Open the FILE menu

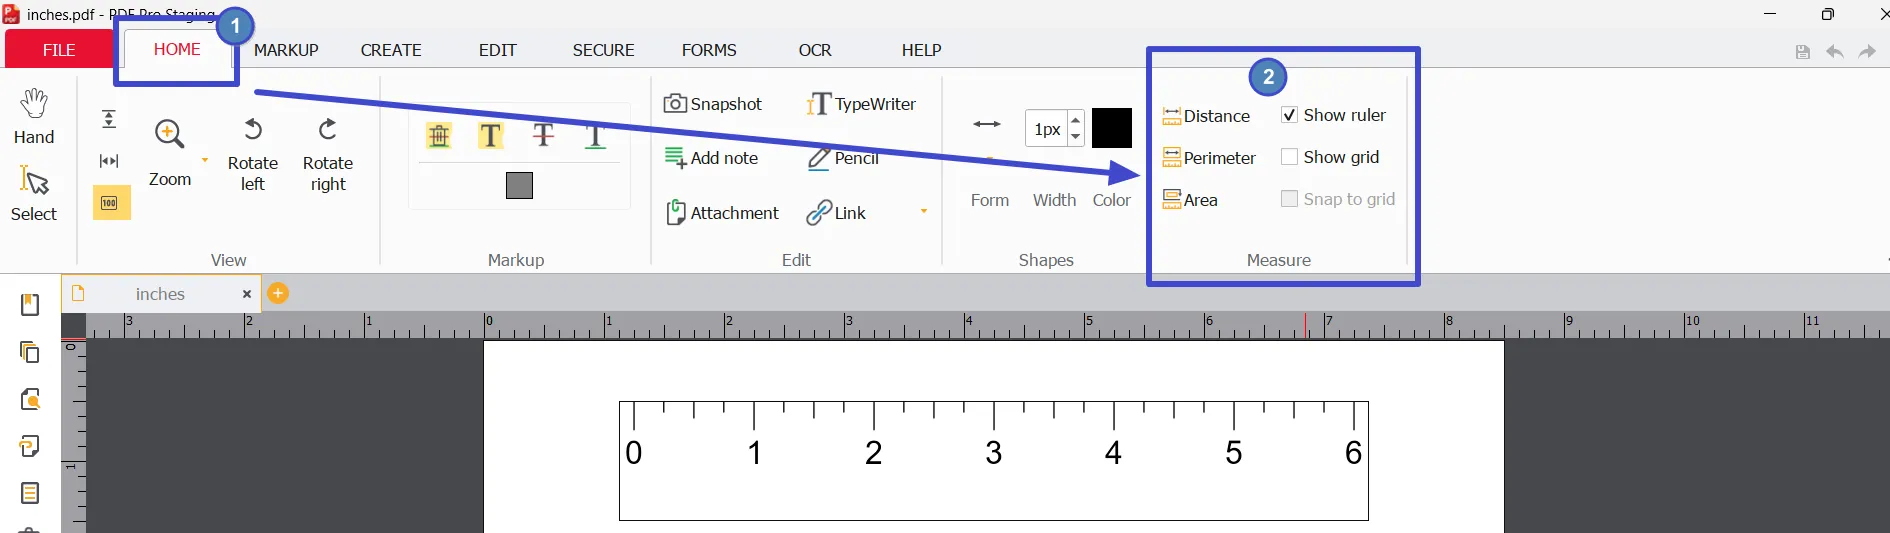point(59,49)
